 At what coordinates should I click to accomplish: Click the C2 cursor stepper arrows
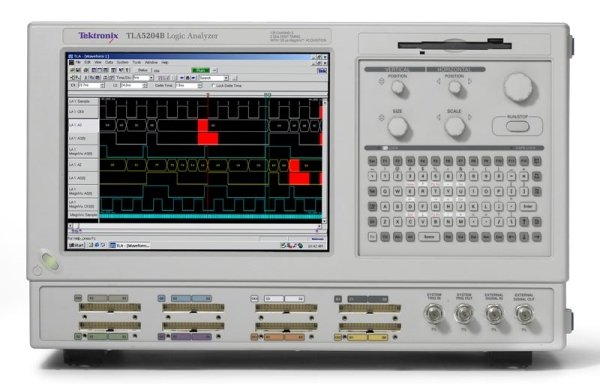145,86
